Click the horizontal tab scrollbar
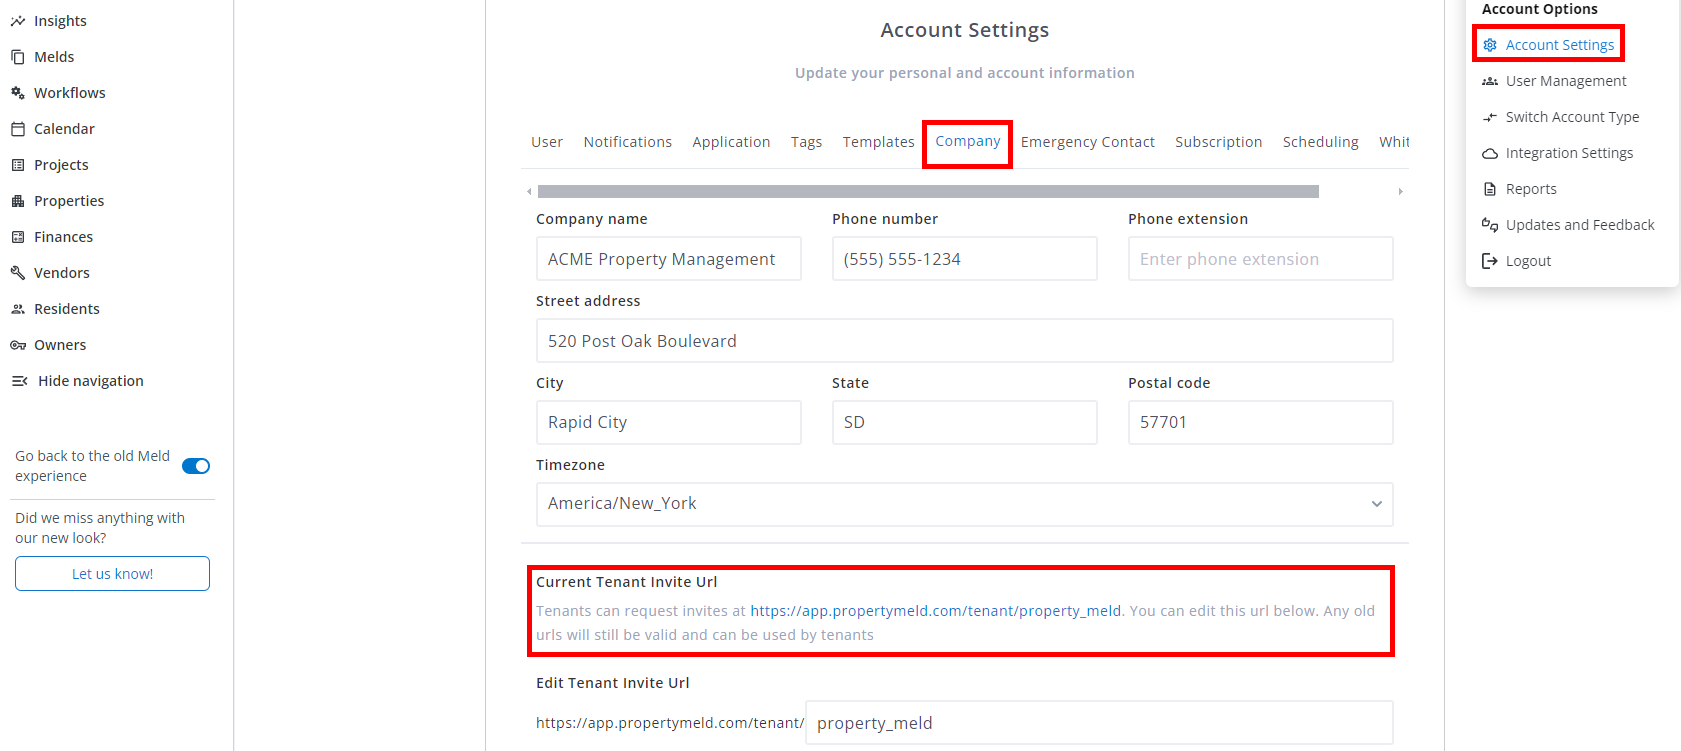 pos(928,191)
